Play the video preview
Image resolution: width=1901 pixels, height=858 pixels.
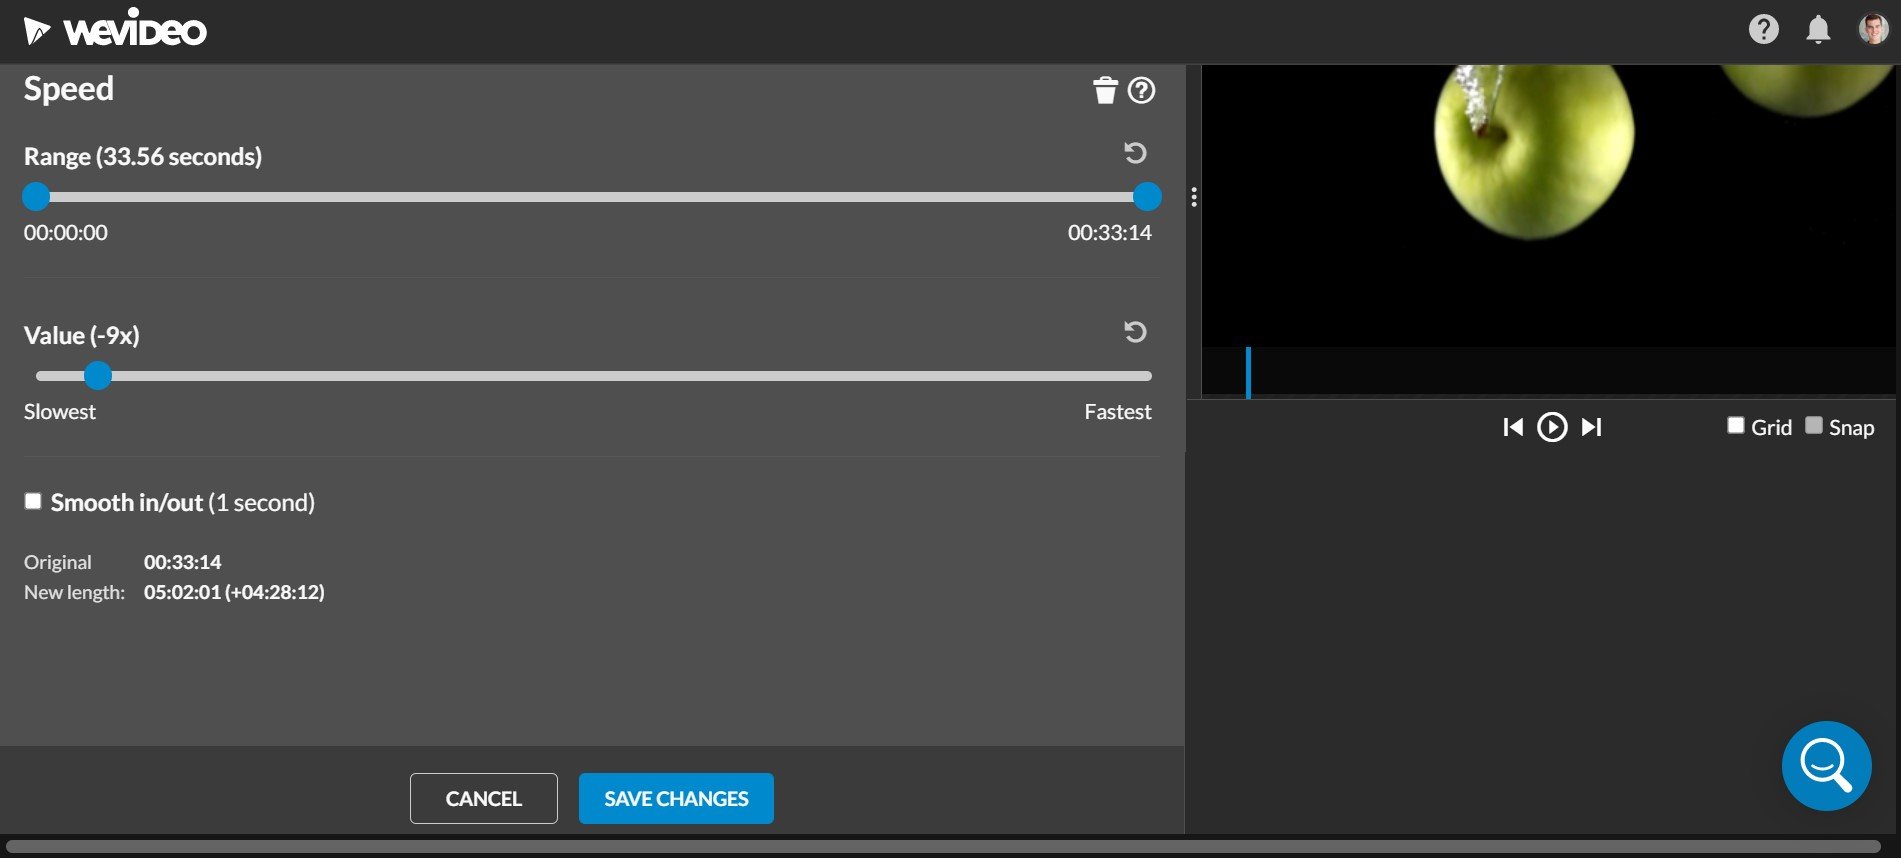1552,428
